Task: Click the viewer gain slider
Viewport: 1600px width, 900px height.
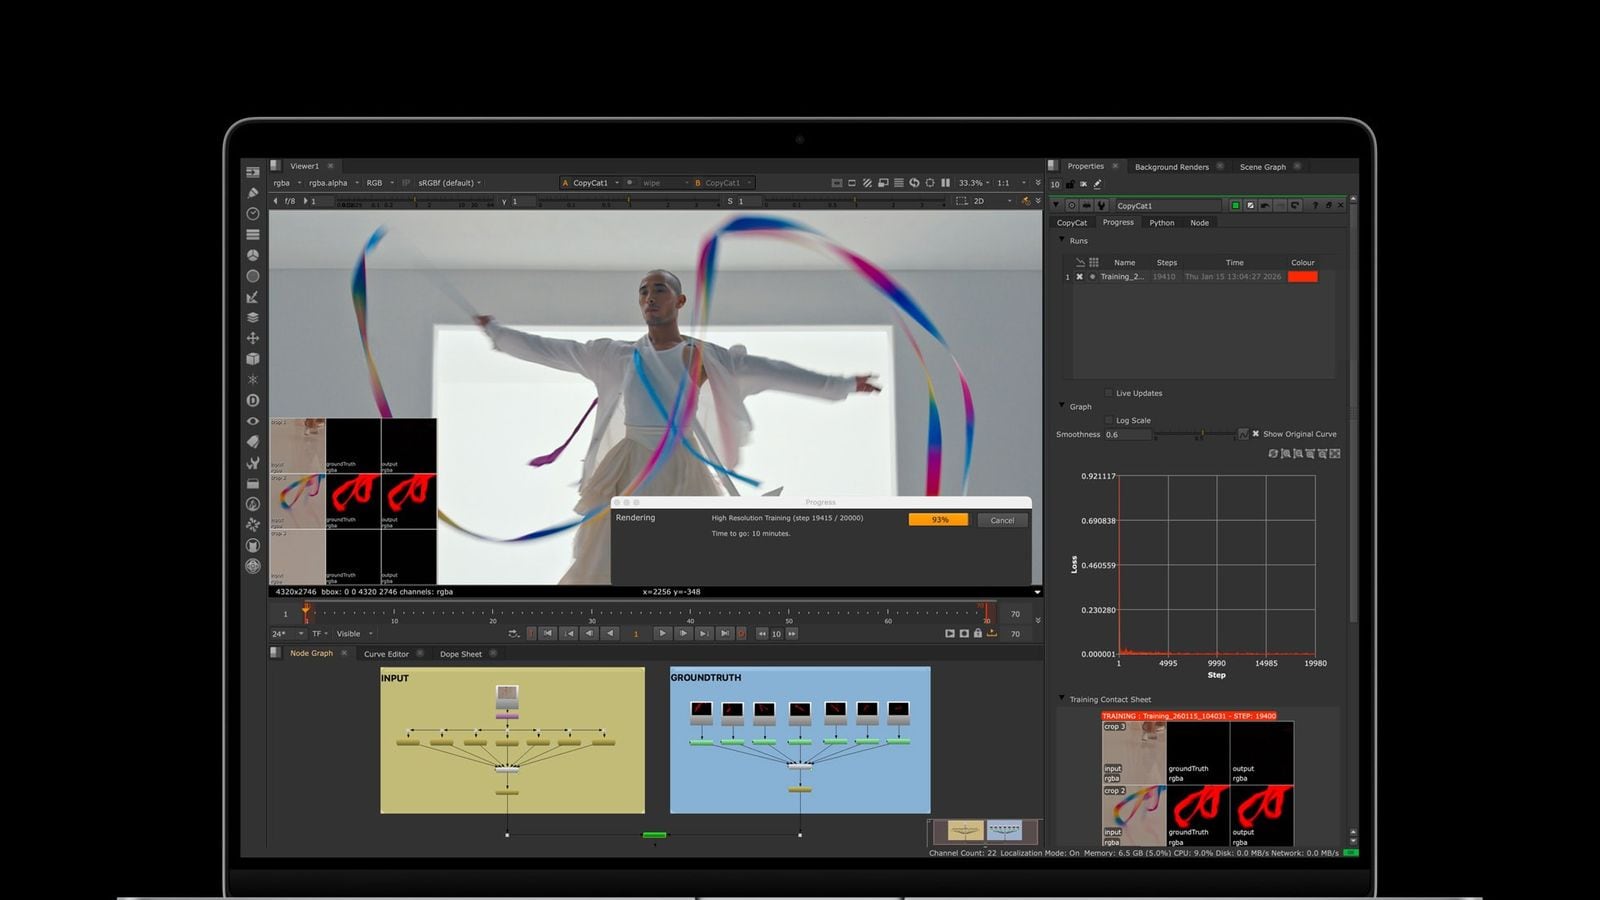Action: [415, 201]
